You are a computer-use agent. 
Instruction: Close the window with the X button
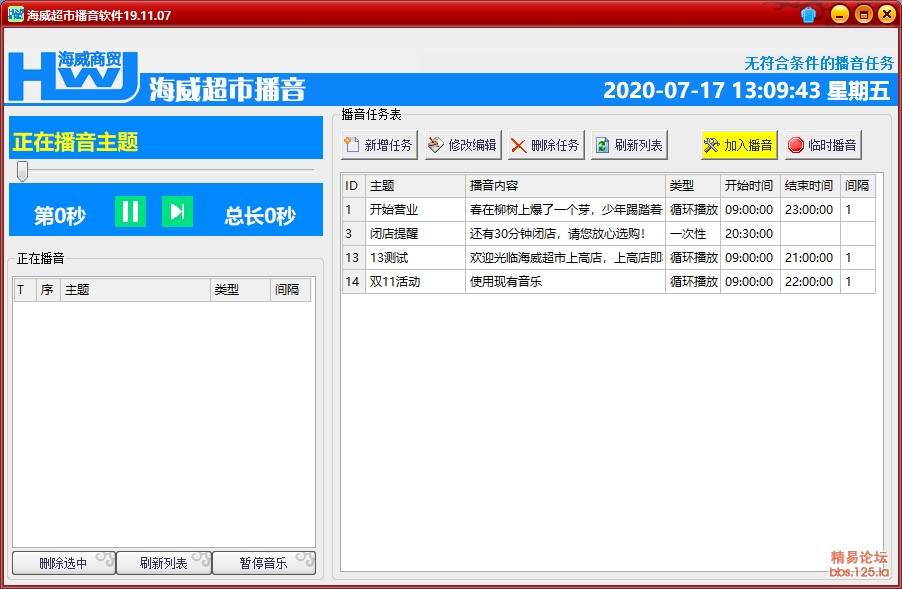tap(887, 14)
